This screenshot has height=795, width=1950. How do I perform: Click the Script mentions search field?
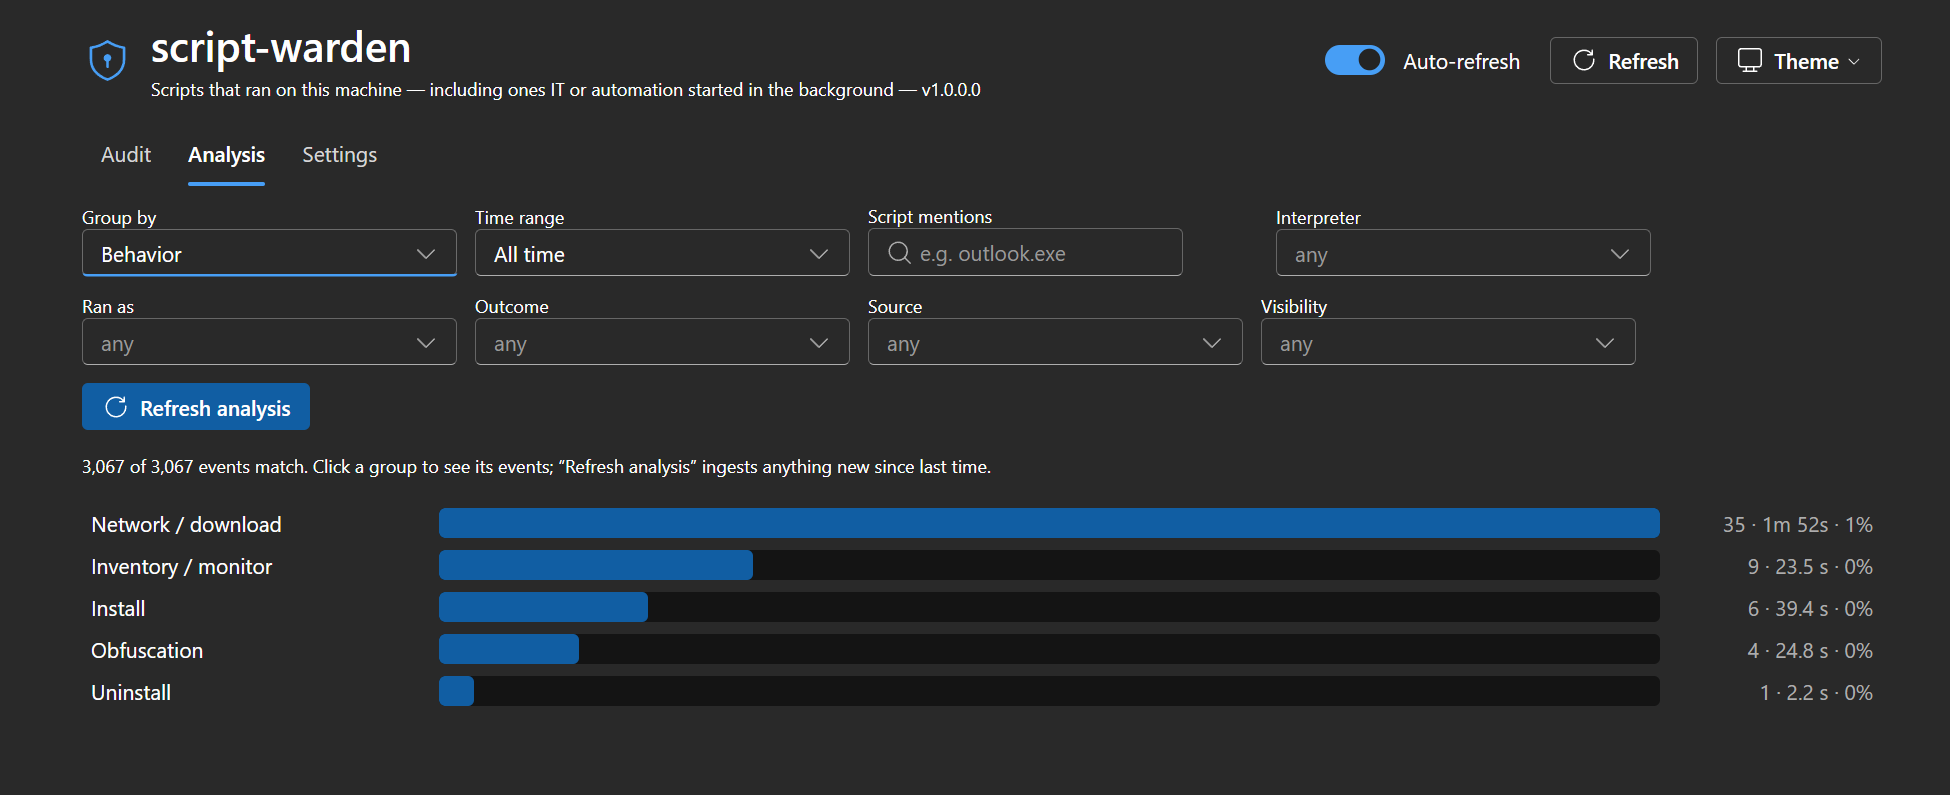click(1025, 252)
